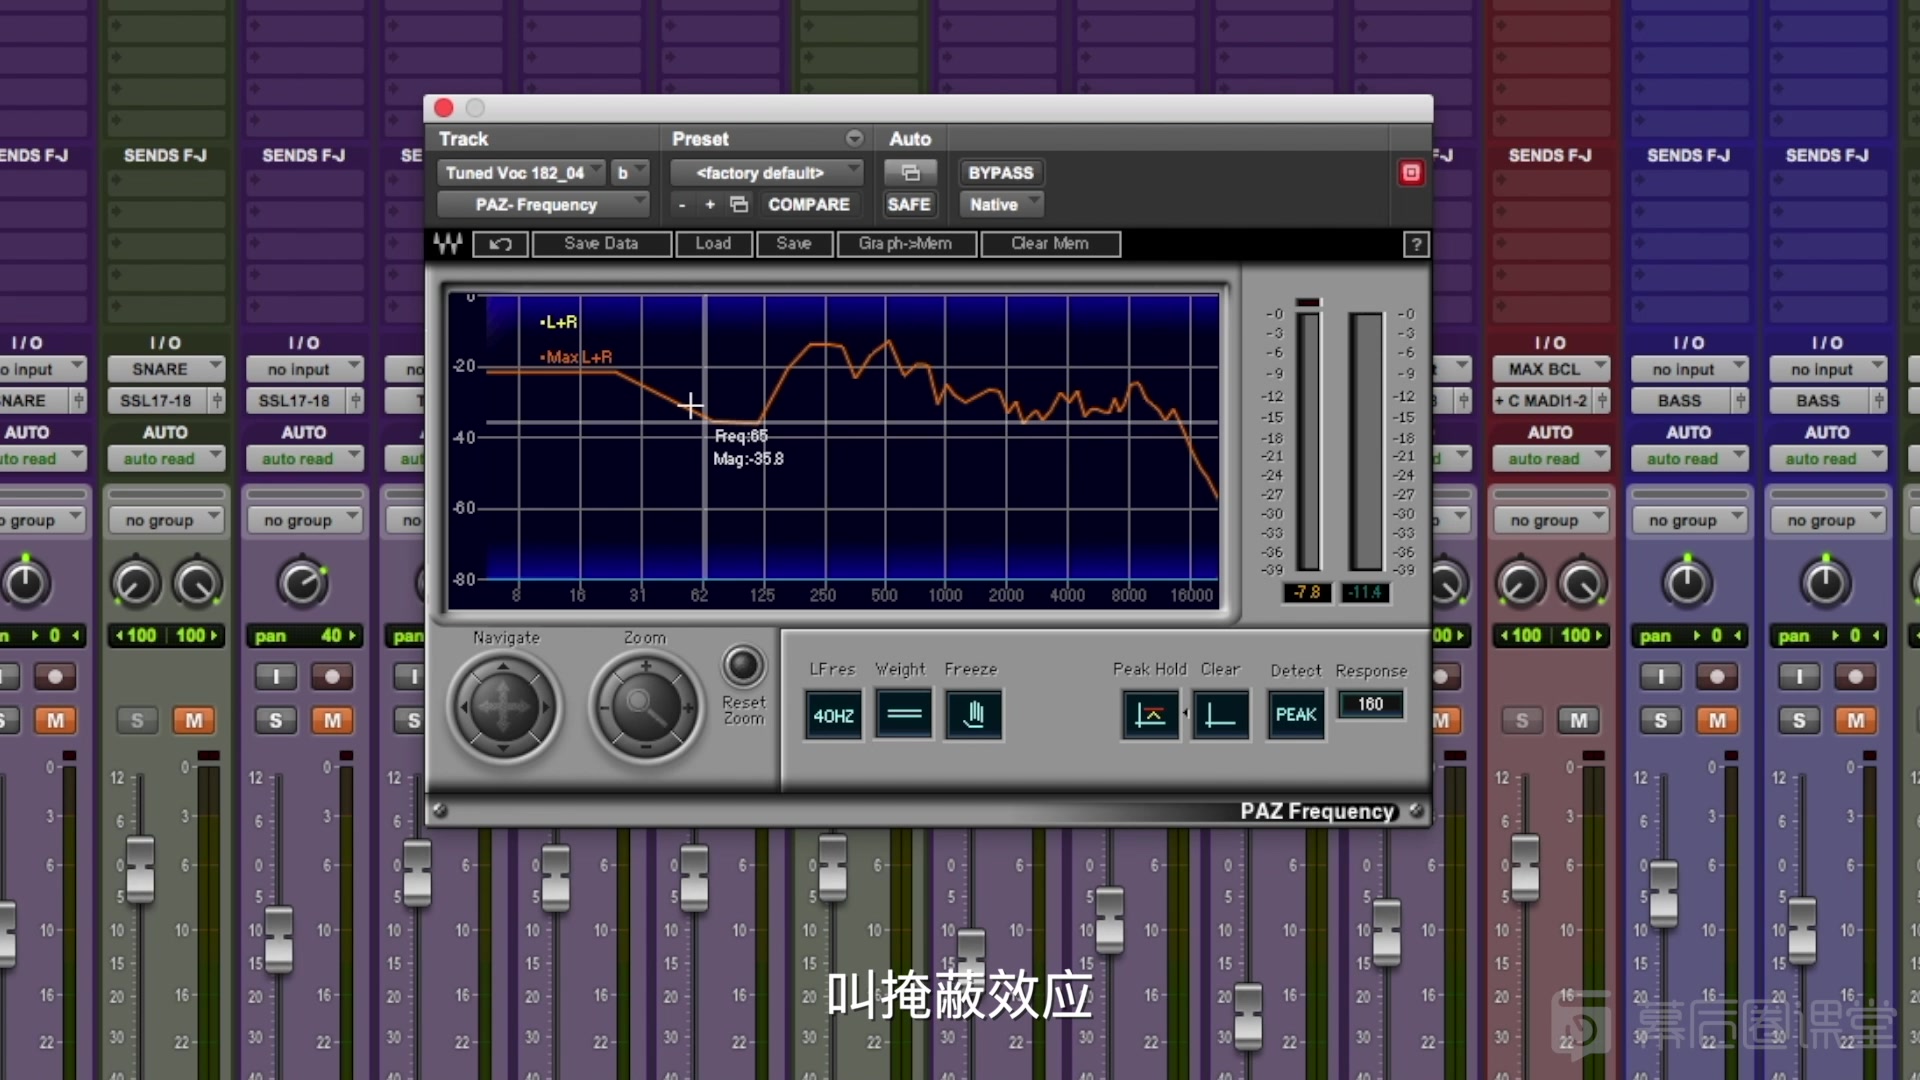This screenshot has height=1080, width=1920.
Task: Close the PAZ Frequency plugin window
Action: (x=444, y=107)
